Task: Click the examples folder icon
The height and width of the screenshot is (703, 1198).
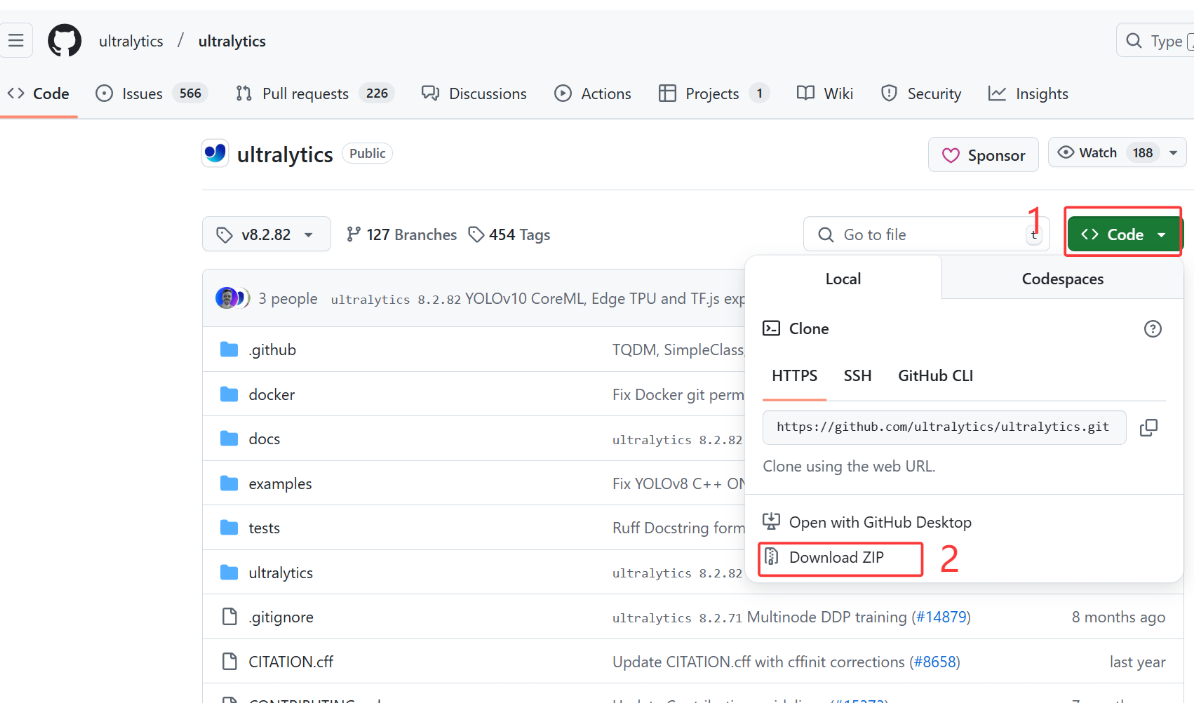Action: tap(229, 484)
